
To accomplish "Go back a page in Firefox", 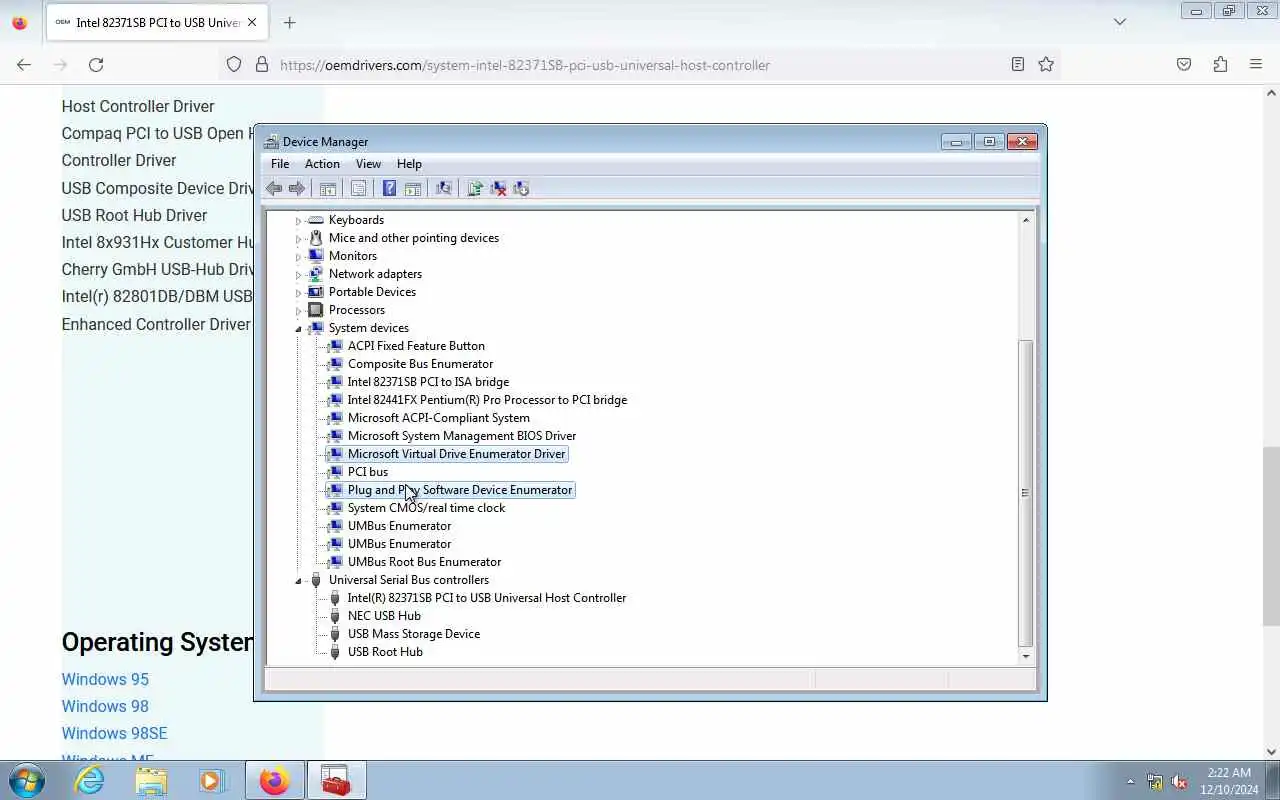I will 24,64.
